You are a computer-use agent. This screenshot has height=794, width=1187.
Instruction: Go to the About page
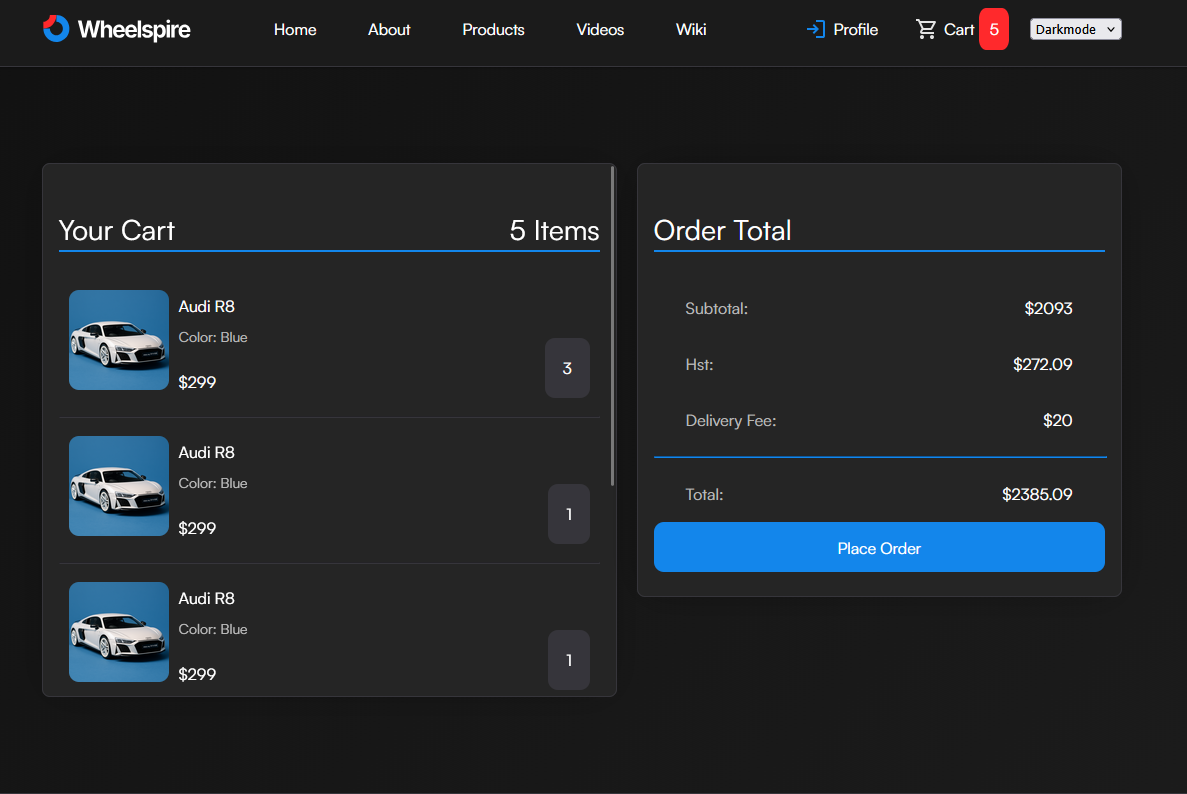[x=388, y=29]
